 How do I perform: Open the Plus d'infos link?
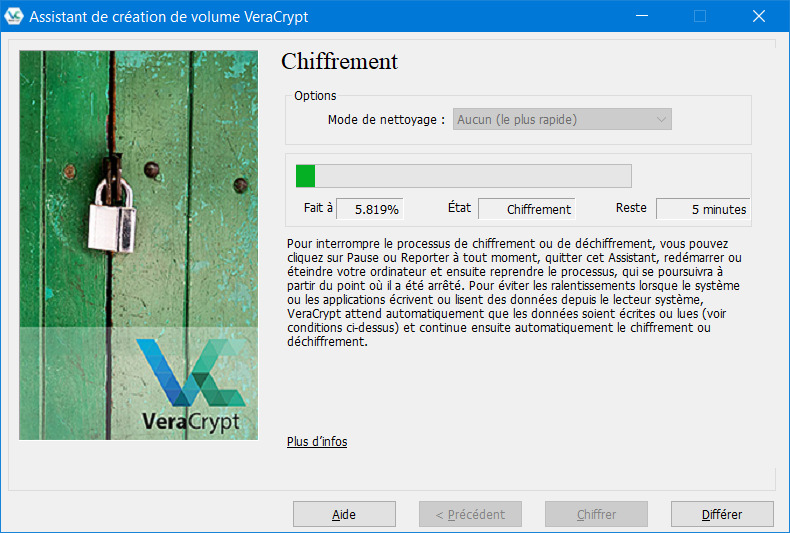317,441
